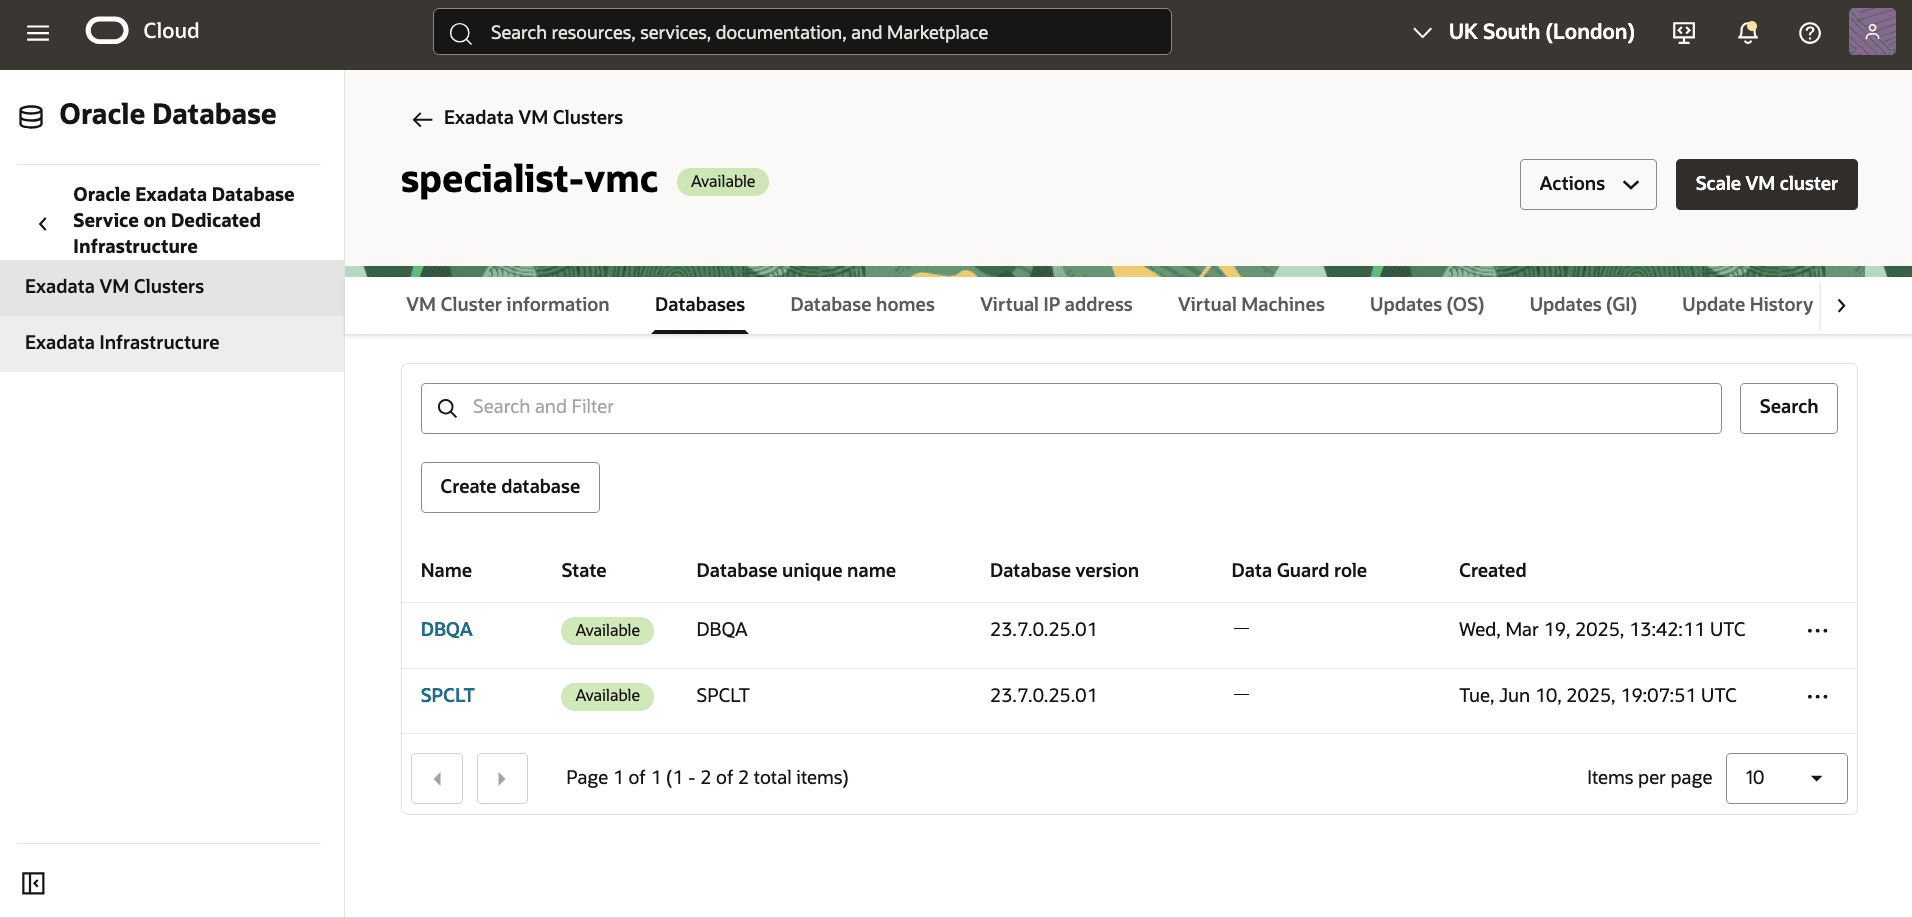Viewport: 1912px width, 918px height.
Task: Expand the UK South (London) region selector
Action: tap(1523, 32)
